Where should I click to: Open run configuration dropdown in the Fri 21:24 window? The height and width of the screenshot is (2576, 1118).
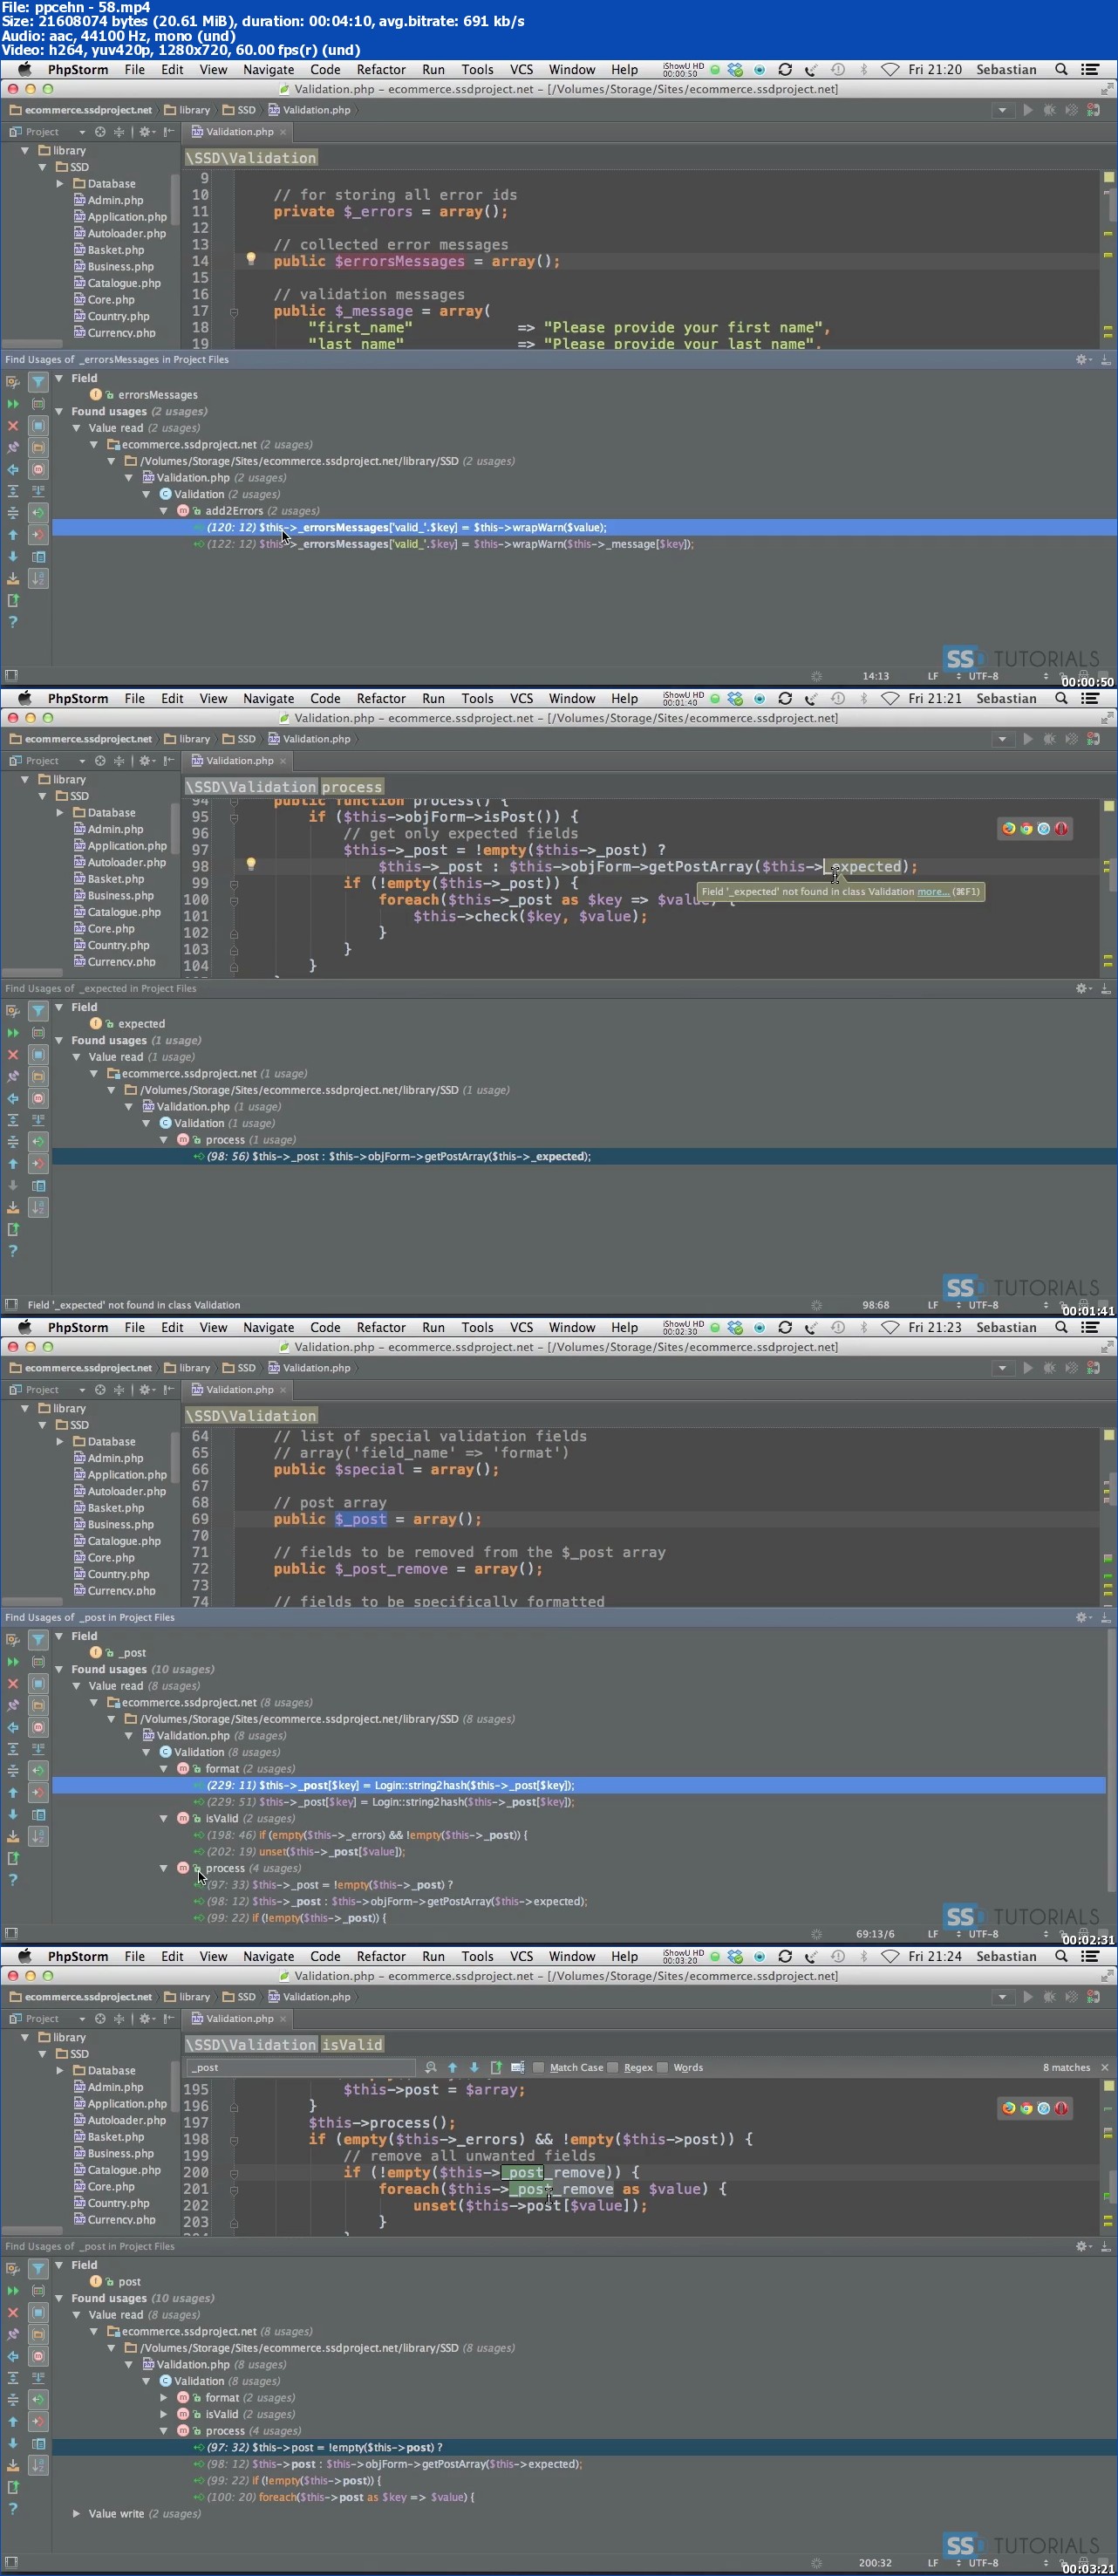tap(1002, 1997)
